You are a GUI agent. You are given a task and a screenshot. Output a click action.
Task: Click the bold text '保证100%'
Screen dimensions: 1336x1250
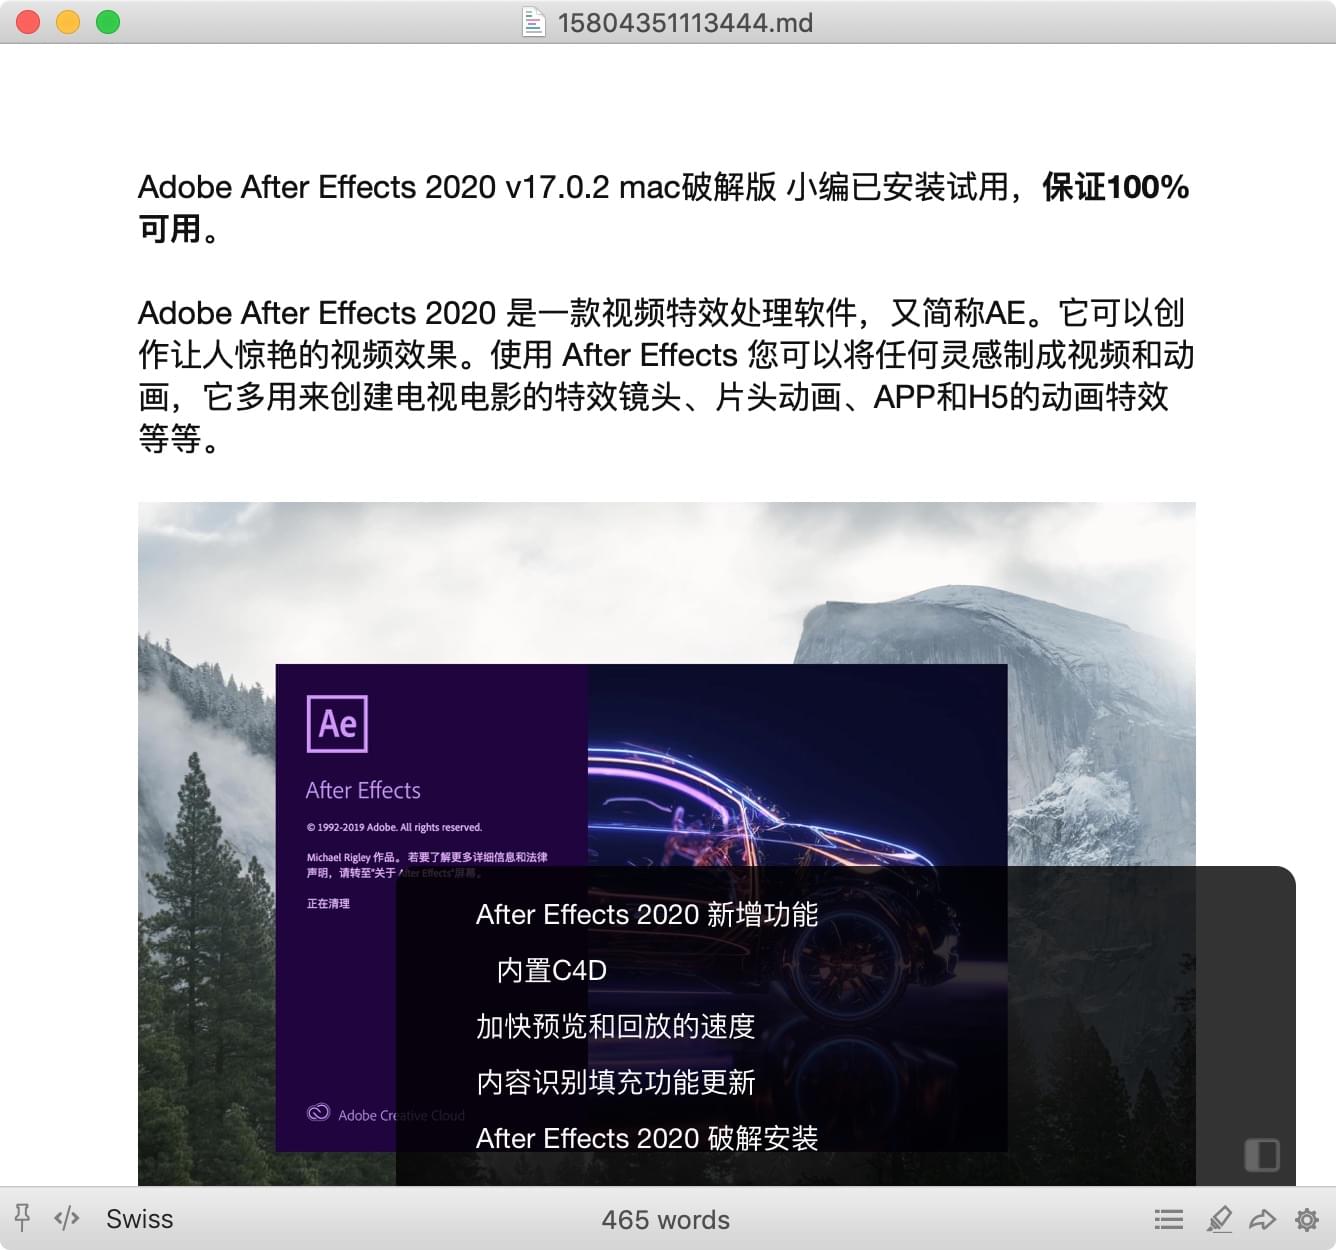1115,187
